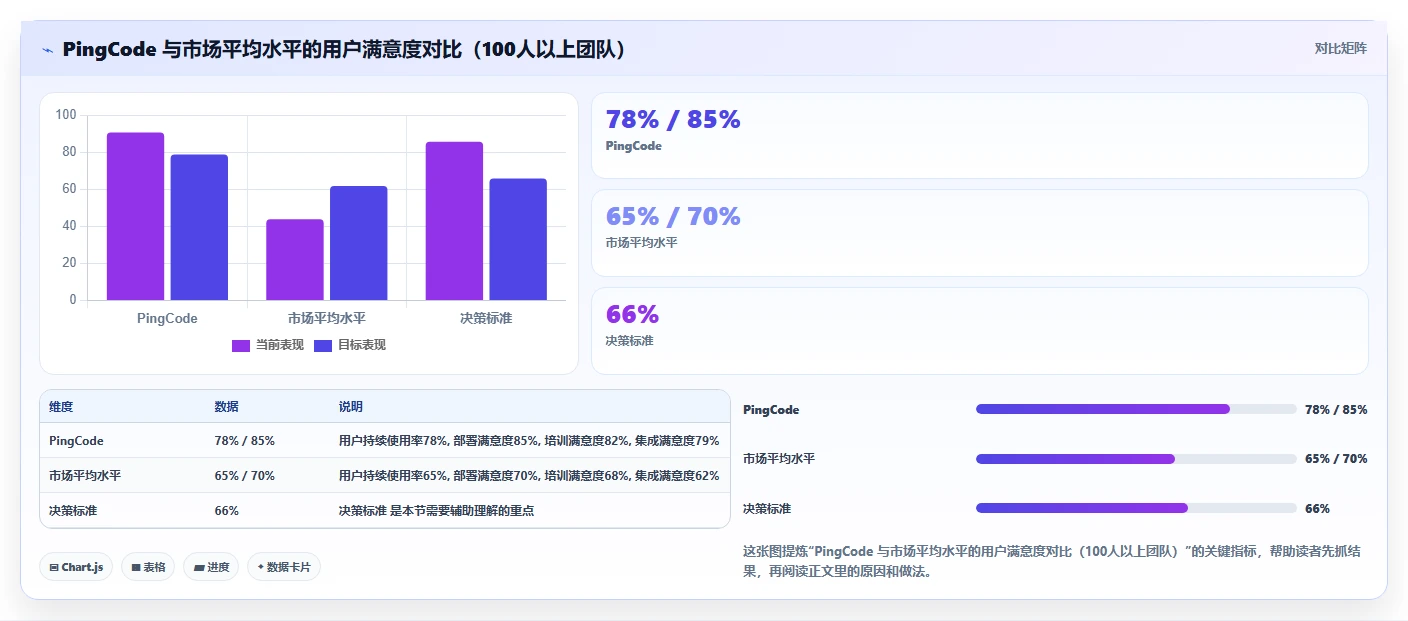Click description starting 用户持续使用率65%
The height and width of the screenshot is (621, 1408).
(529, 476)
